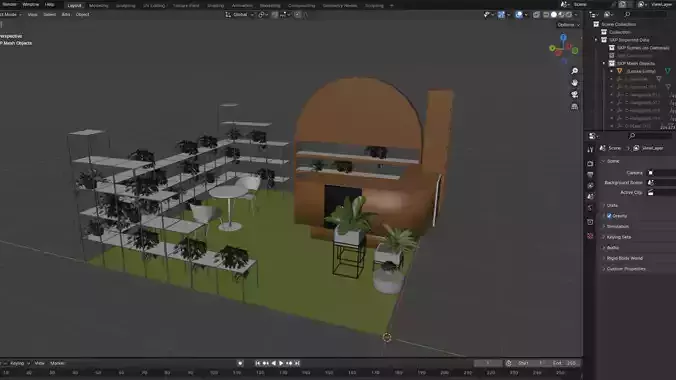Screen dimensions: 676x380
Task: Toggle viewport overlays display button
Action: 519,15
